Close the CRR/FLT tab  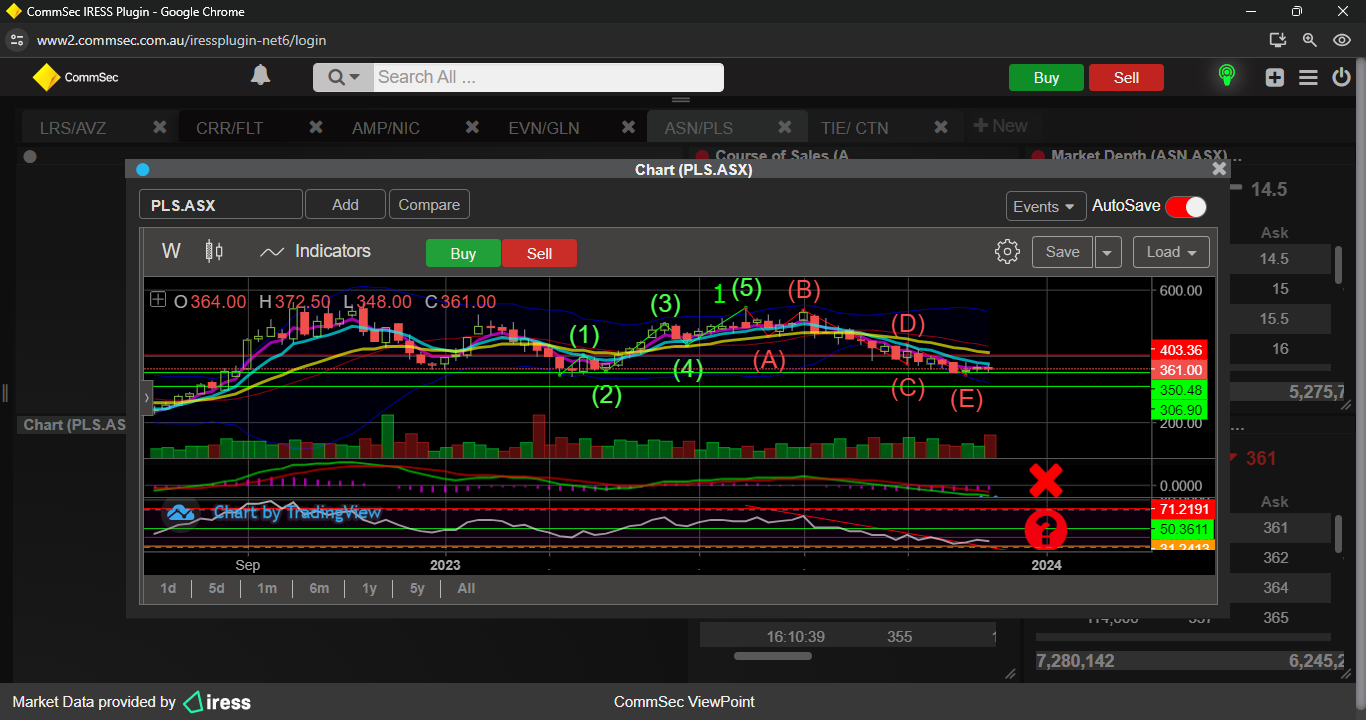click(316, 127)
